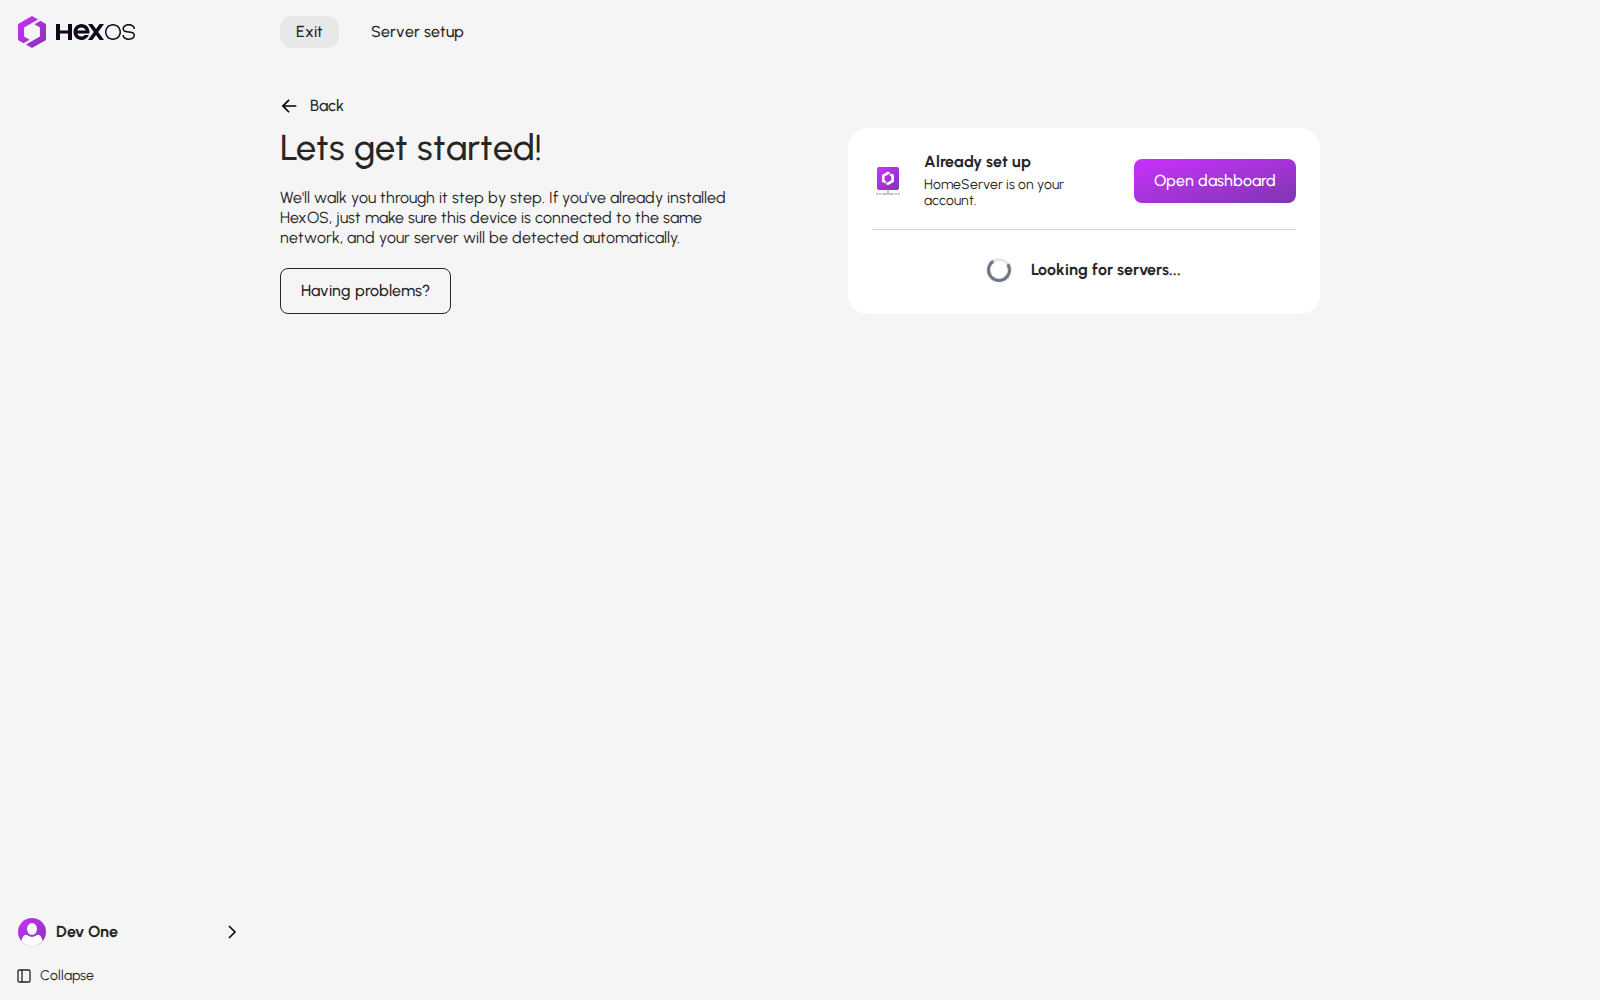Click the back arrow icon
The height and width of the screenshot is (1000, 1600).
289,106
